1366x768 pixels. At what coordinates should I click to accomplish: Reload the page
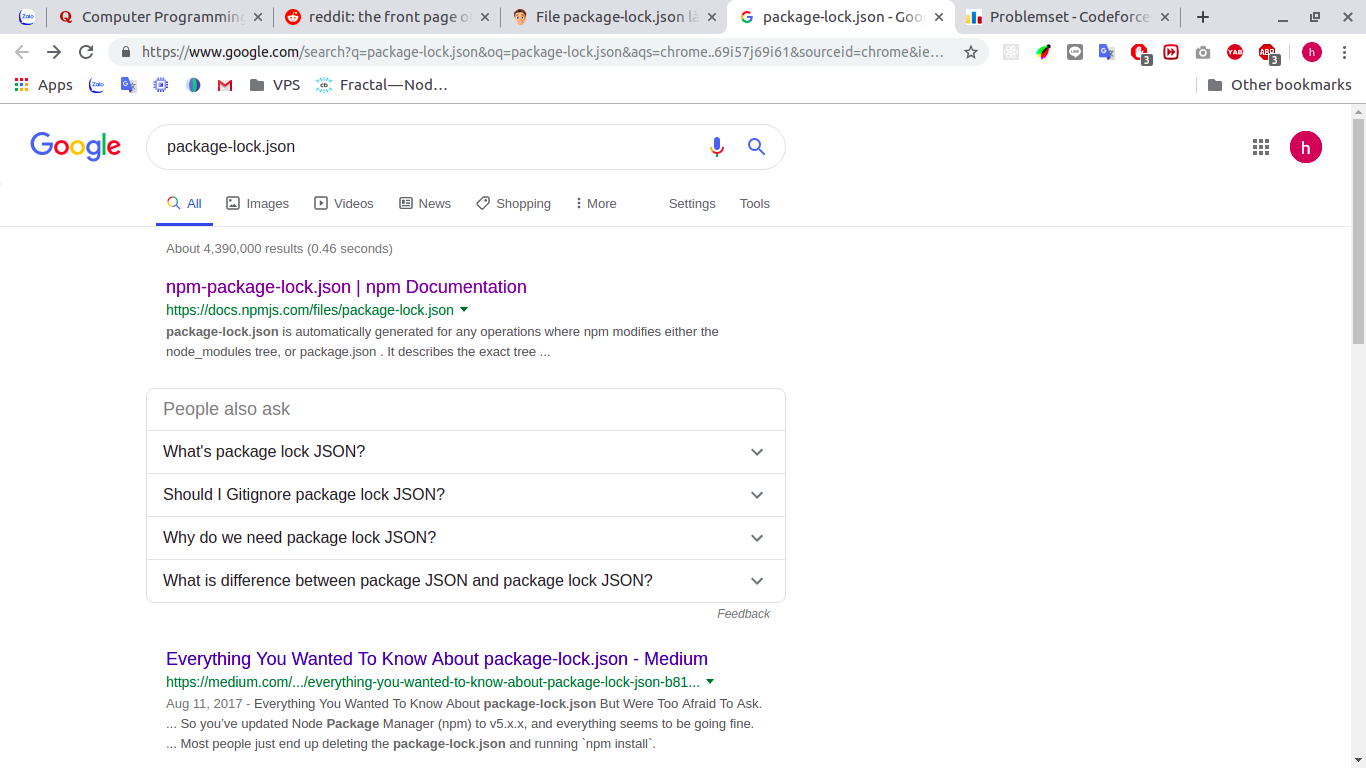tap(86, 52)
